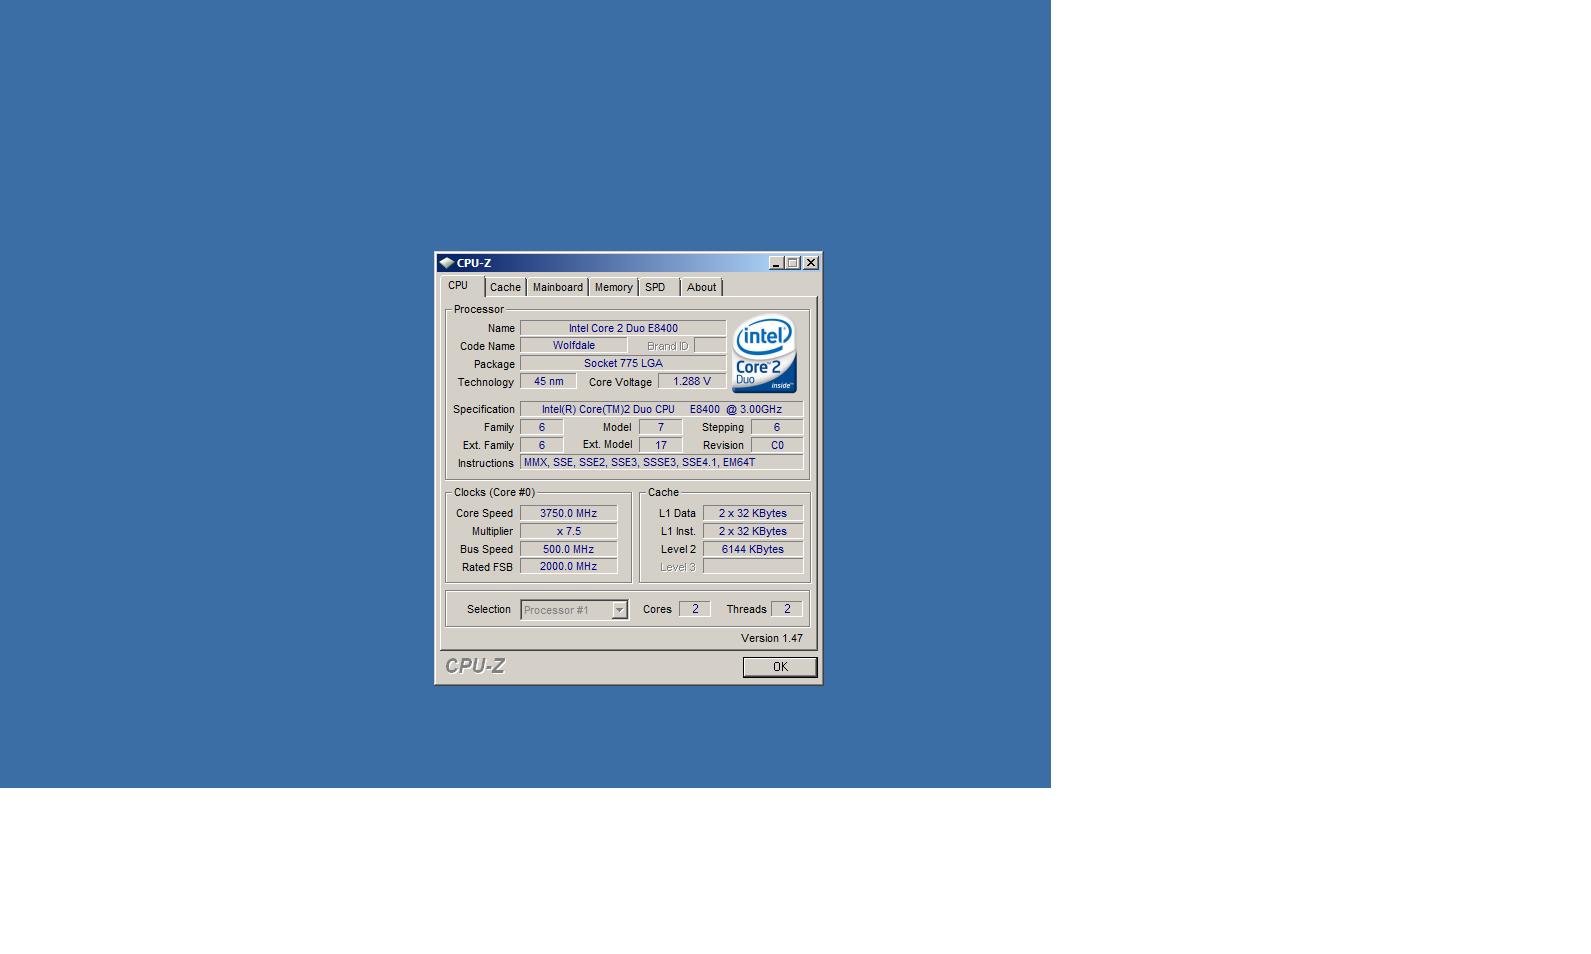Click the L1 Data value 2 x 32 KBytes
Image resolution: width=1591 pixels, height=954 pixels.
click(753, 513)
